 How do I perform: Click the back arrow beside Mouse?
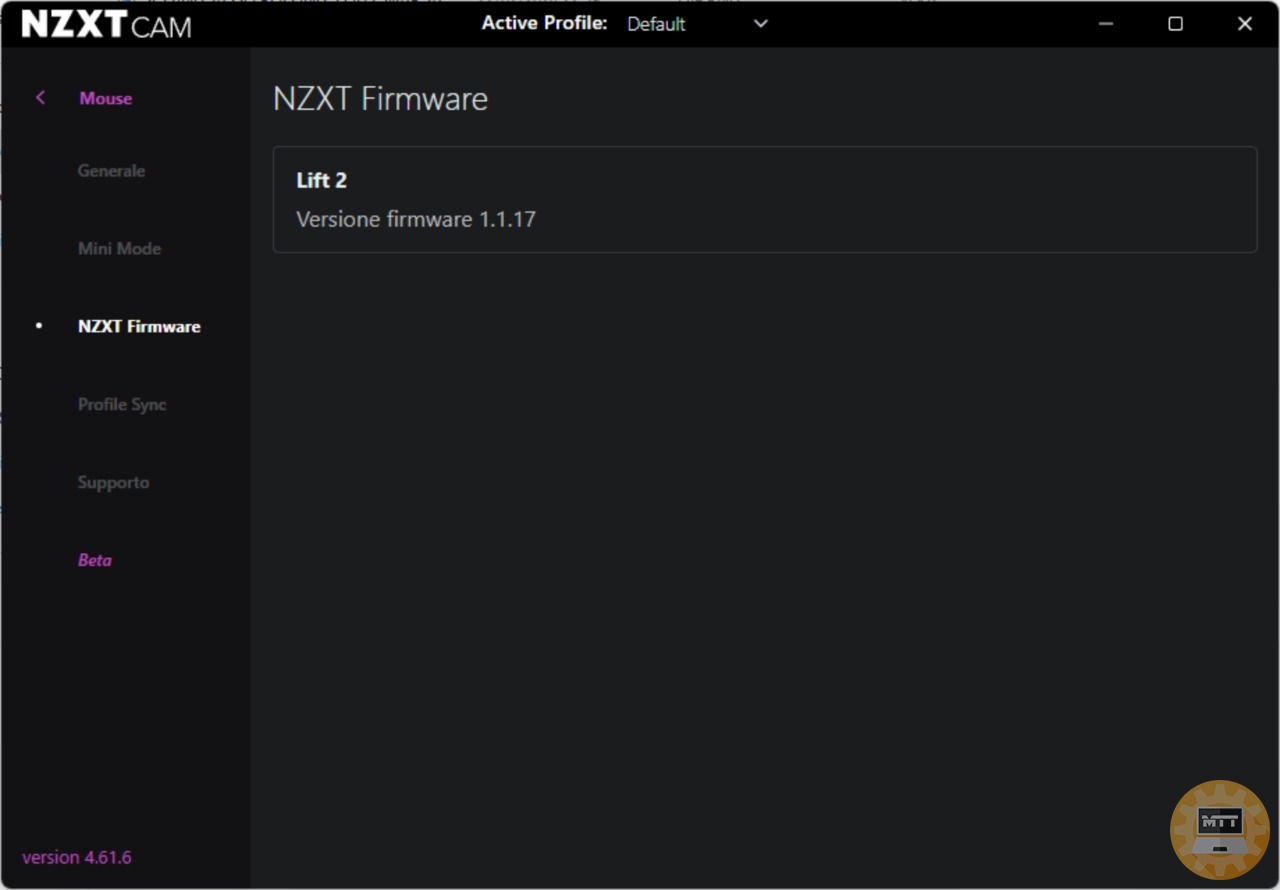pyautogui.click(x=40, y=98)
